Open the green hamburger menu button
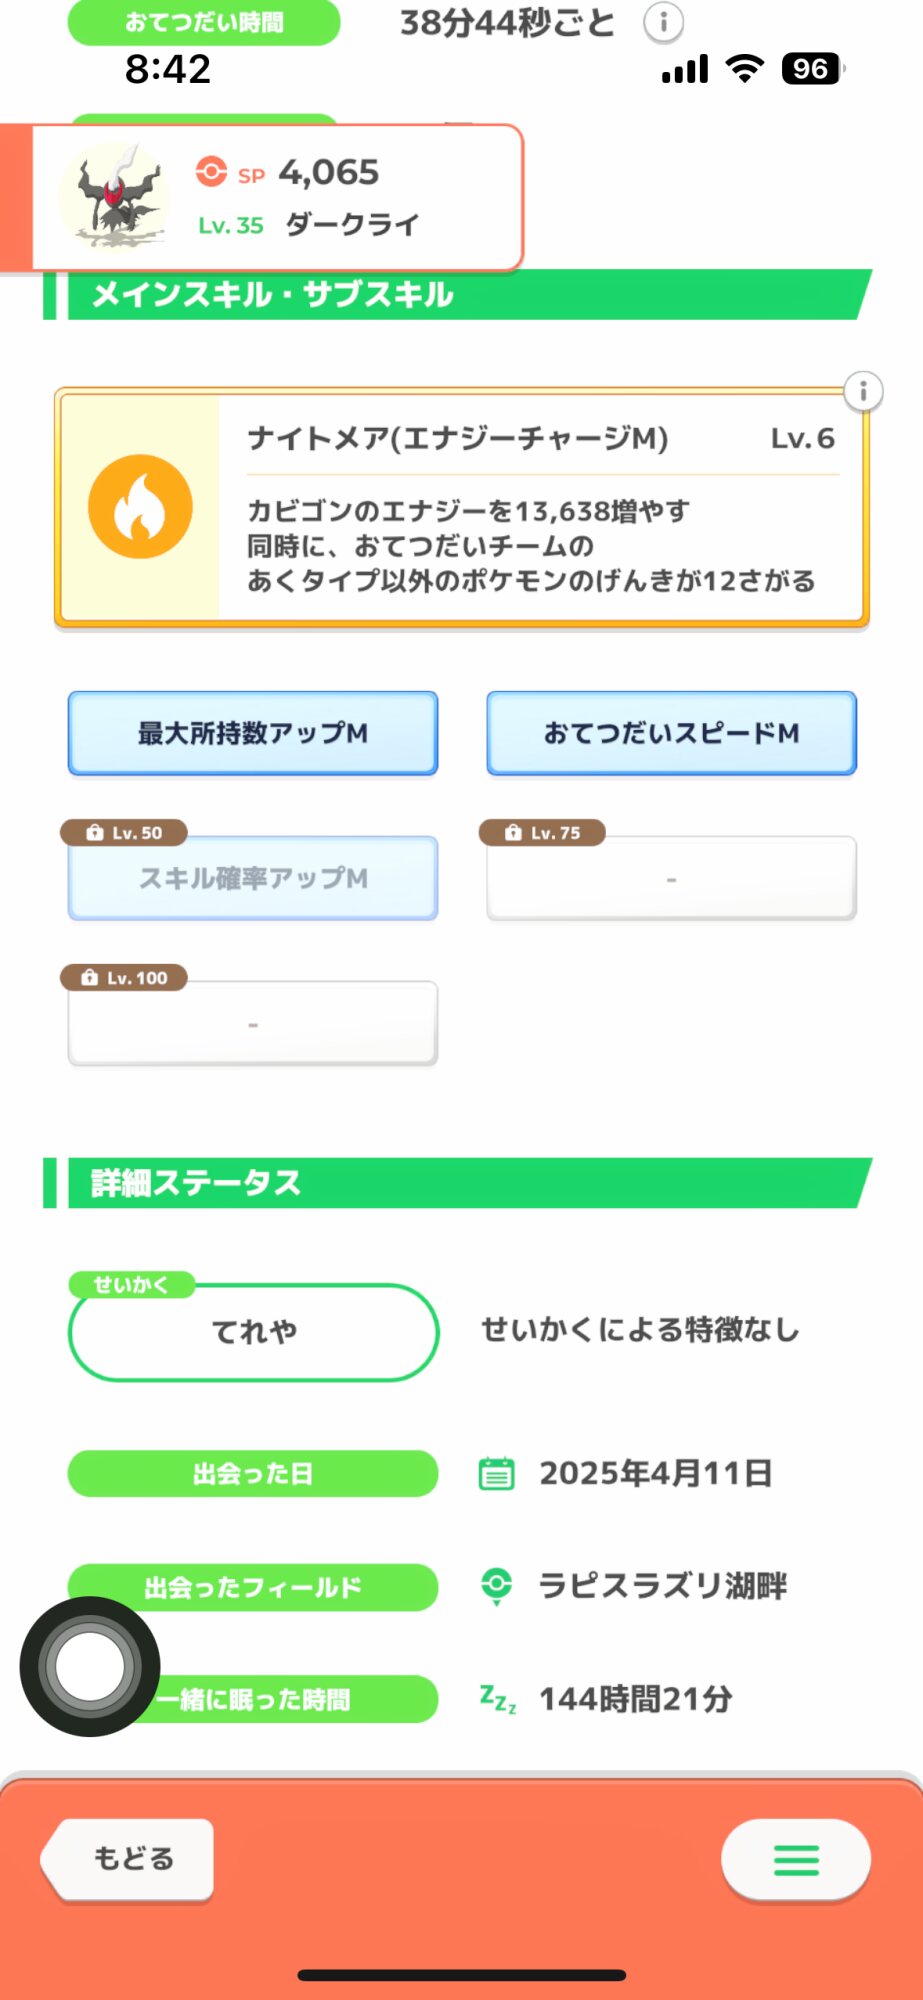923x2000 pixels. pos(796,1860)
